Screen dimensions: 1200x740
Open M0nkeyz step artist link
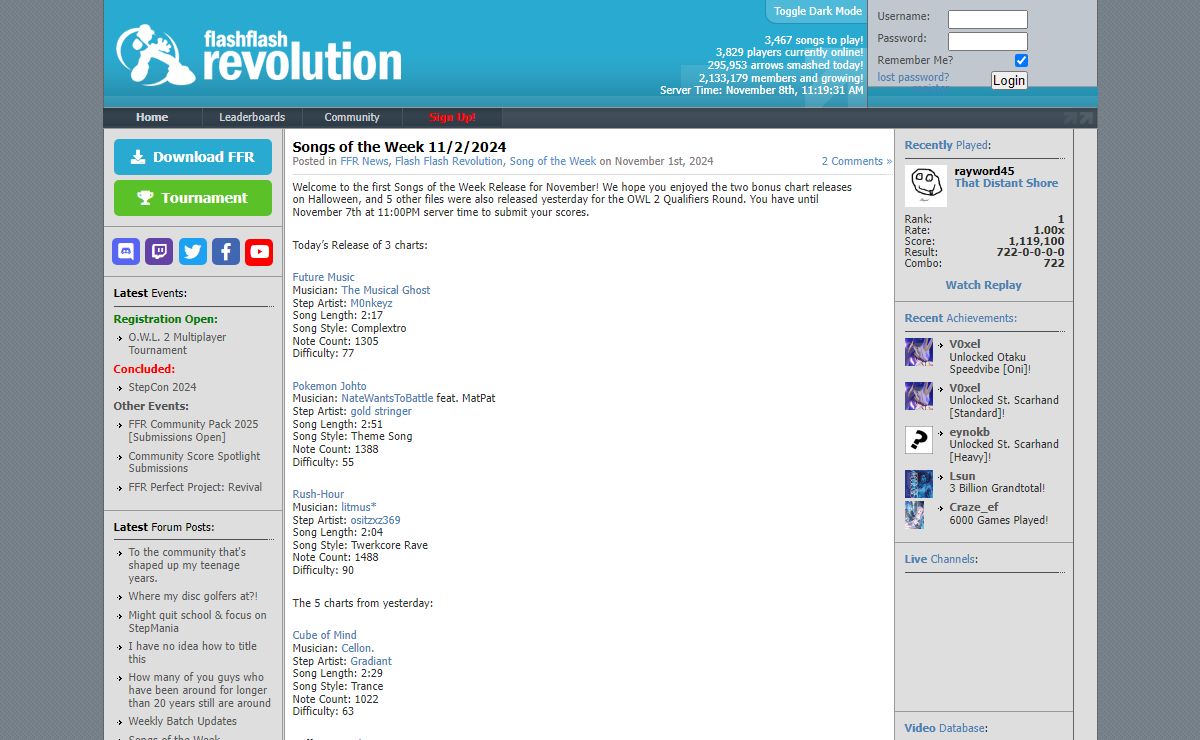[x=371, y=303]
